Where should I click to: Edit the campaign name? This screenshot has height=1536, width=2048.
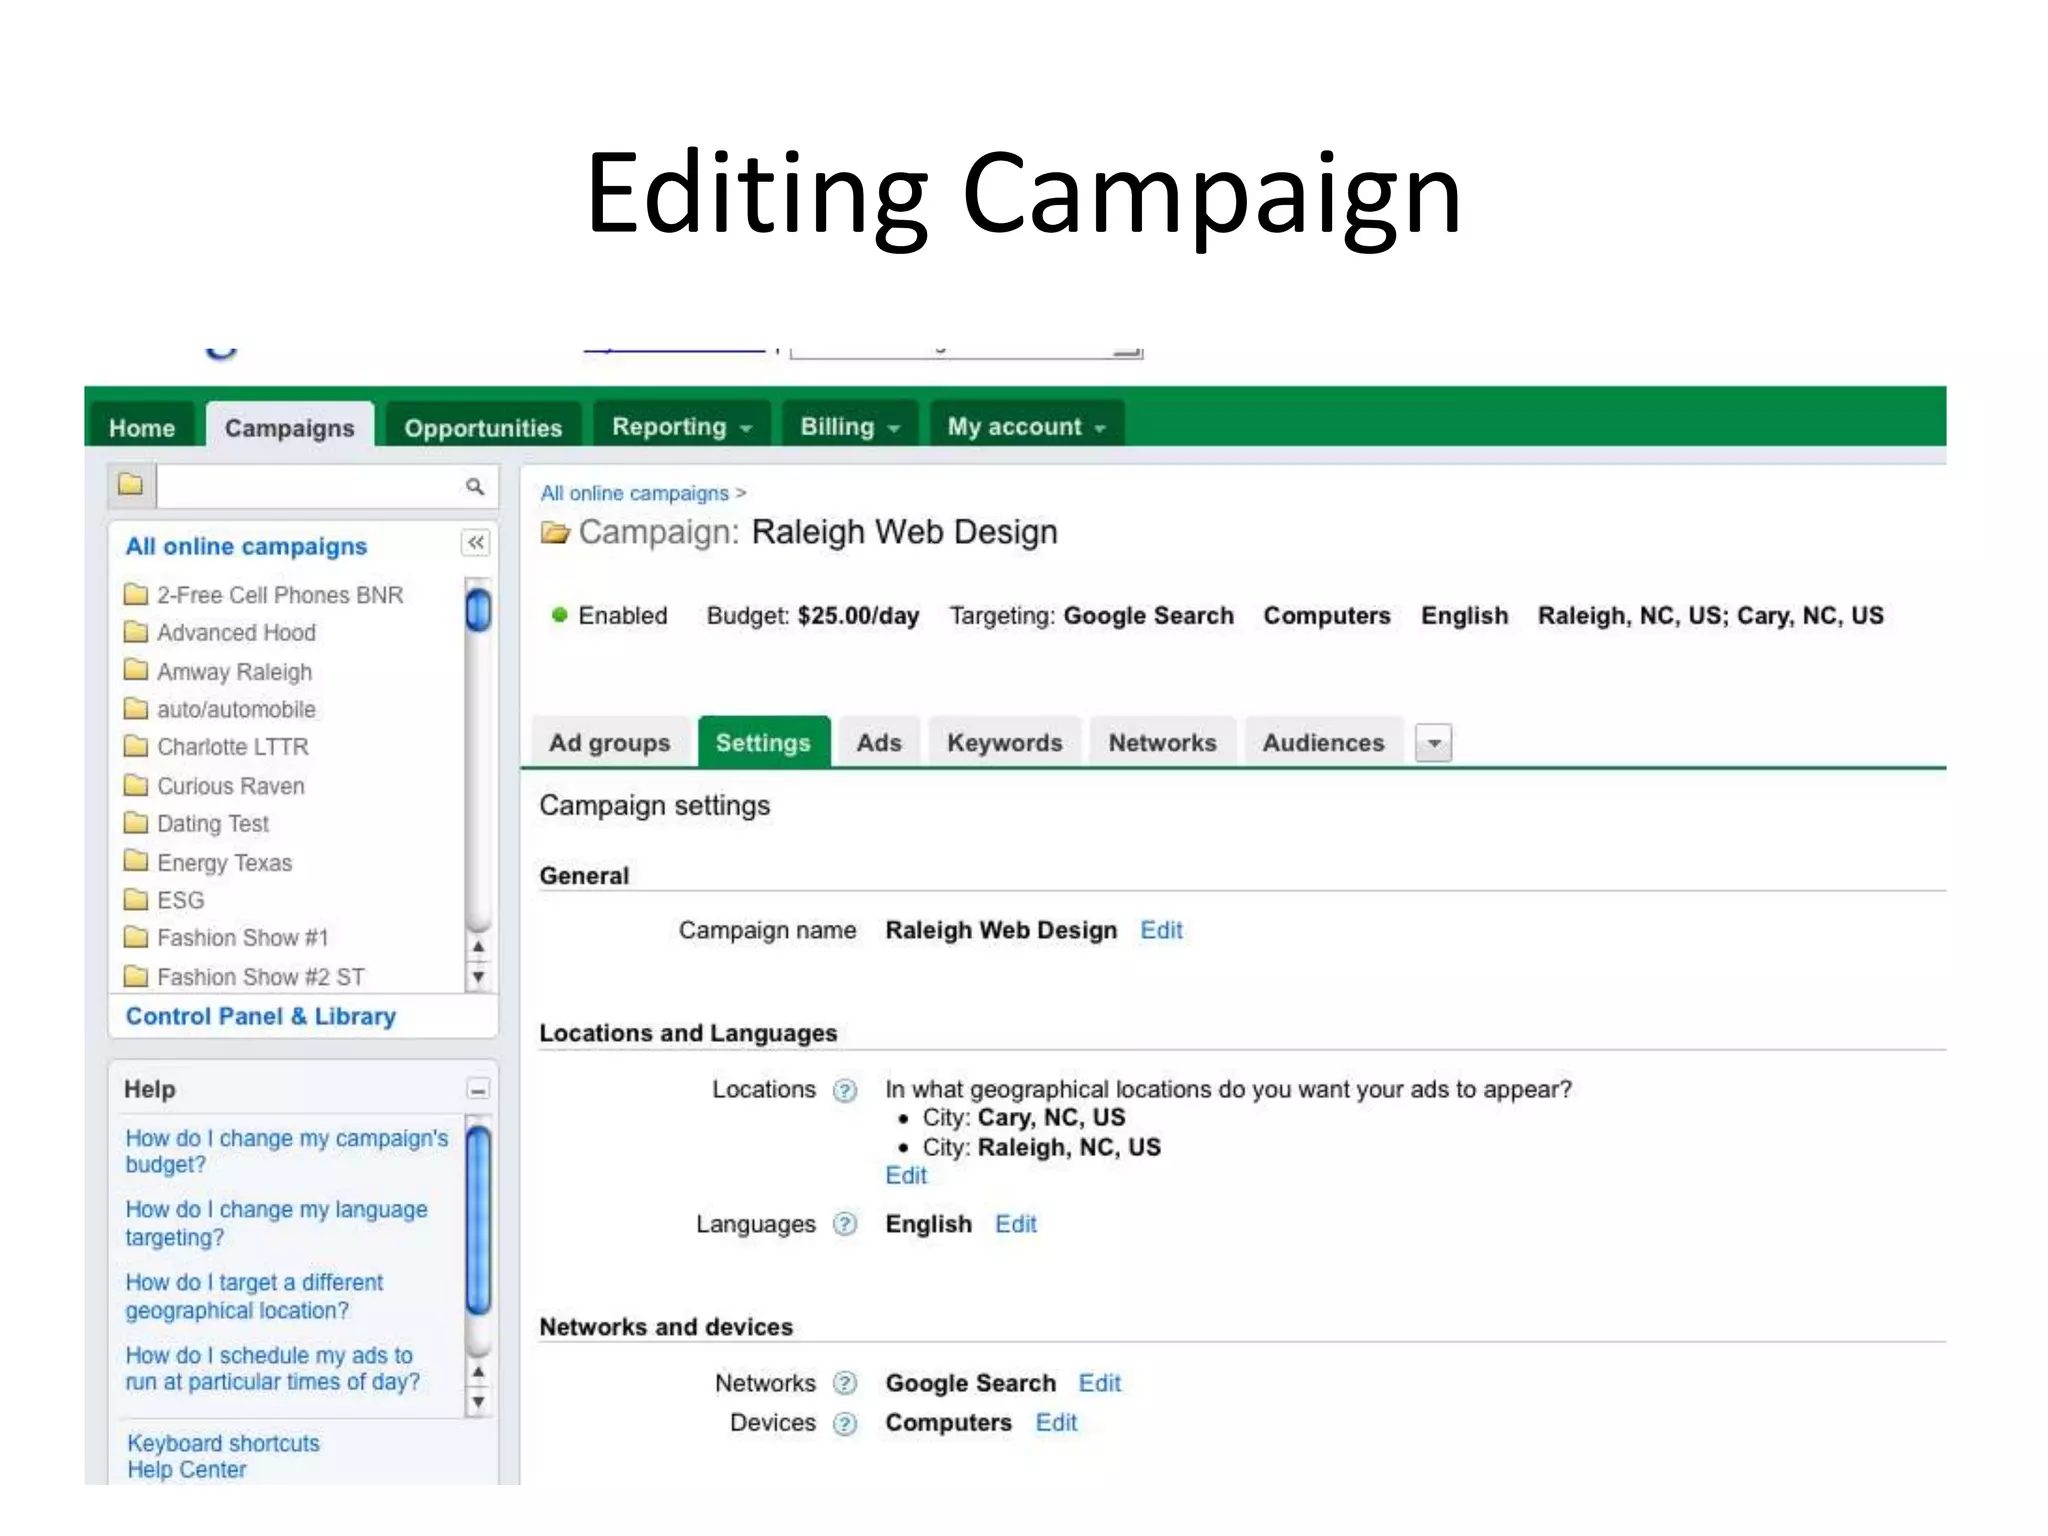pyautogui.click(x=1162, y=930)
